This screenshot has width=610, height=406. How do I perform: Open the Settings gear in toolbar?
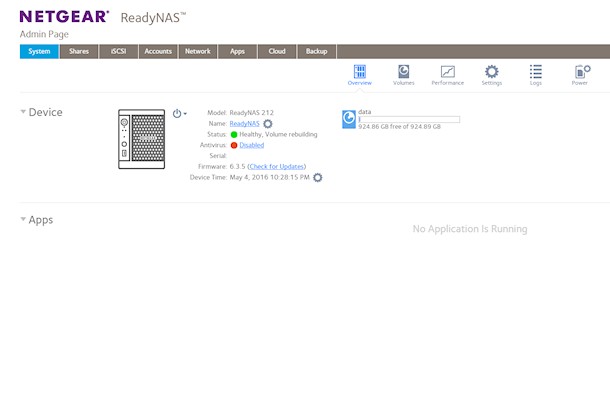pos(491,74)
